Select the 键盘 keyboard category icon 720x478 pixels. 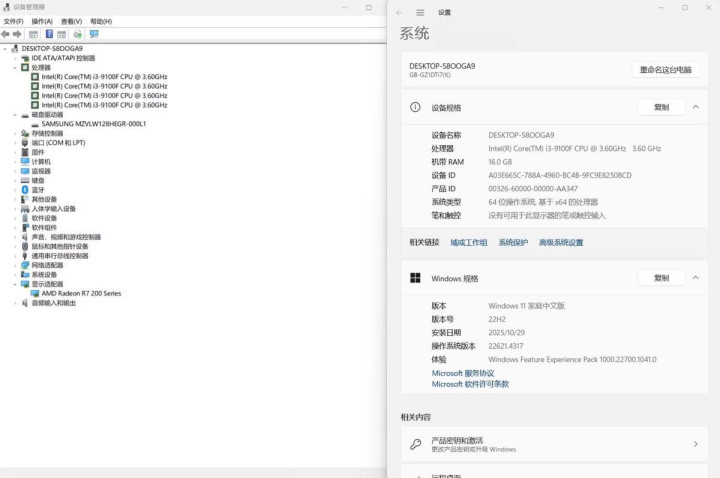pos(25,180)
